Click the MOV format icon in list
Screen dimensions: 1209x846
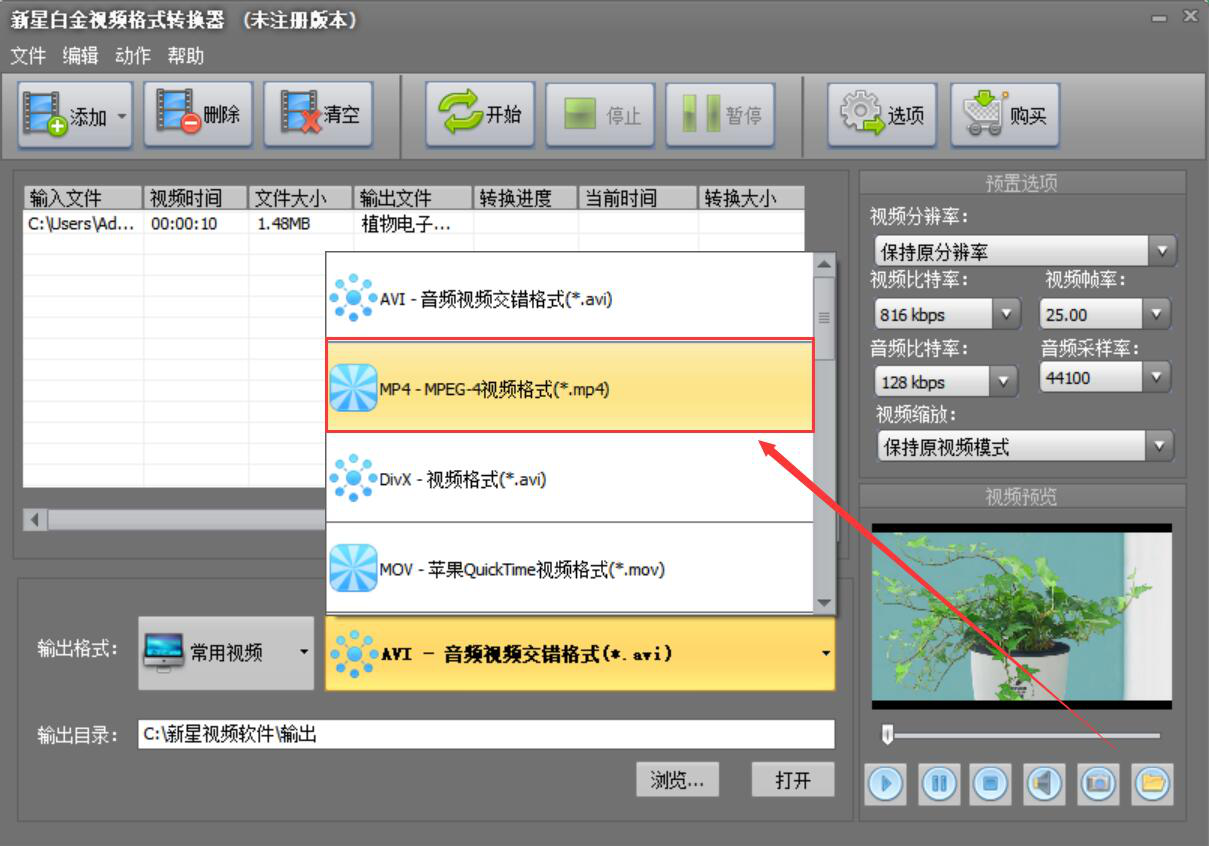click(353, 568)
